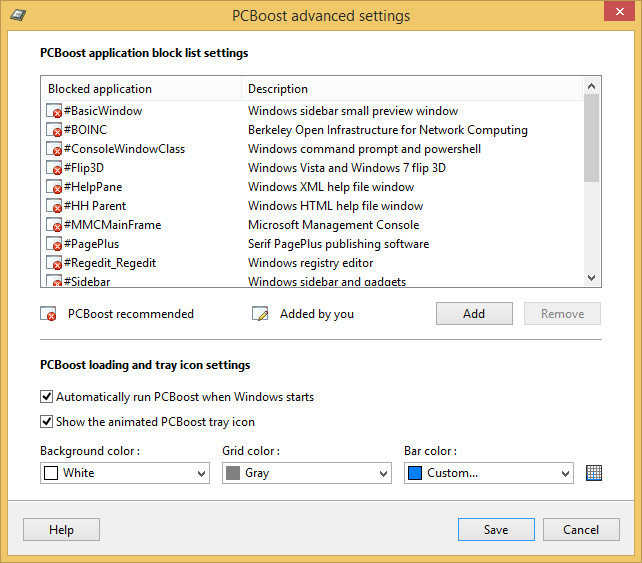This screenshot has height=563, width=642.
Task: Click the blocked icon beside #ConsoleWindowClass
Action: [x=54, y=149]
